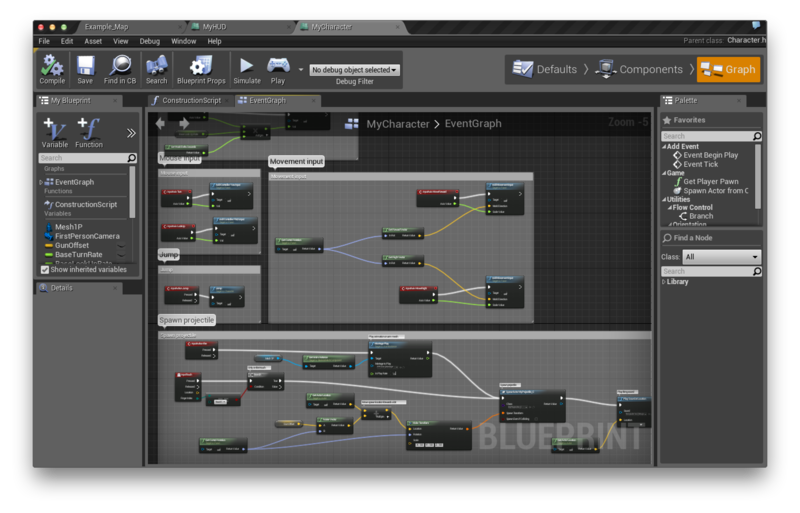Collapse the Game category in Palette
The width and height of the screenshot is (800, 513).
(x=664, y=174)
